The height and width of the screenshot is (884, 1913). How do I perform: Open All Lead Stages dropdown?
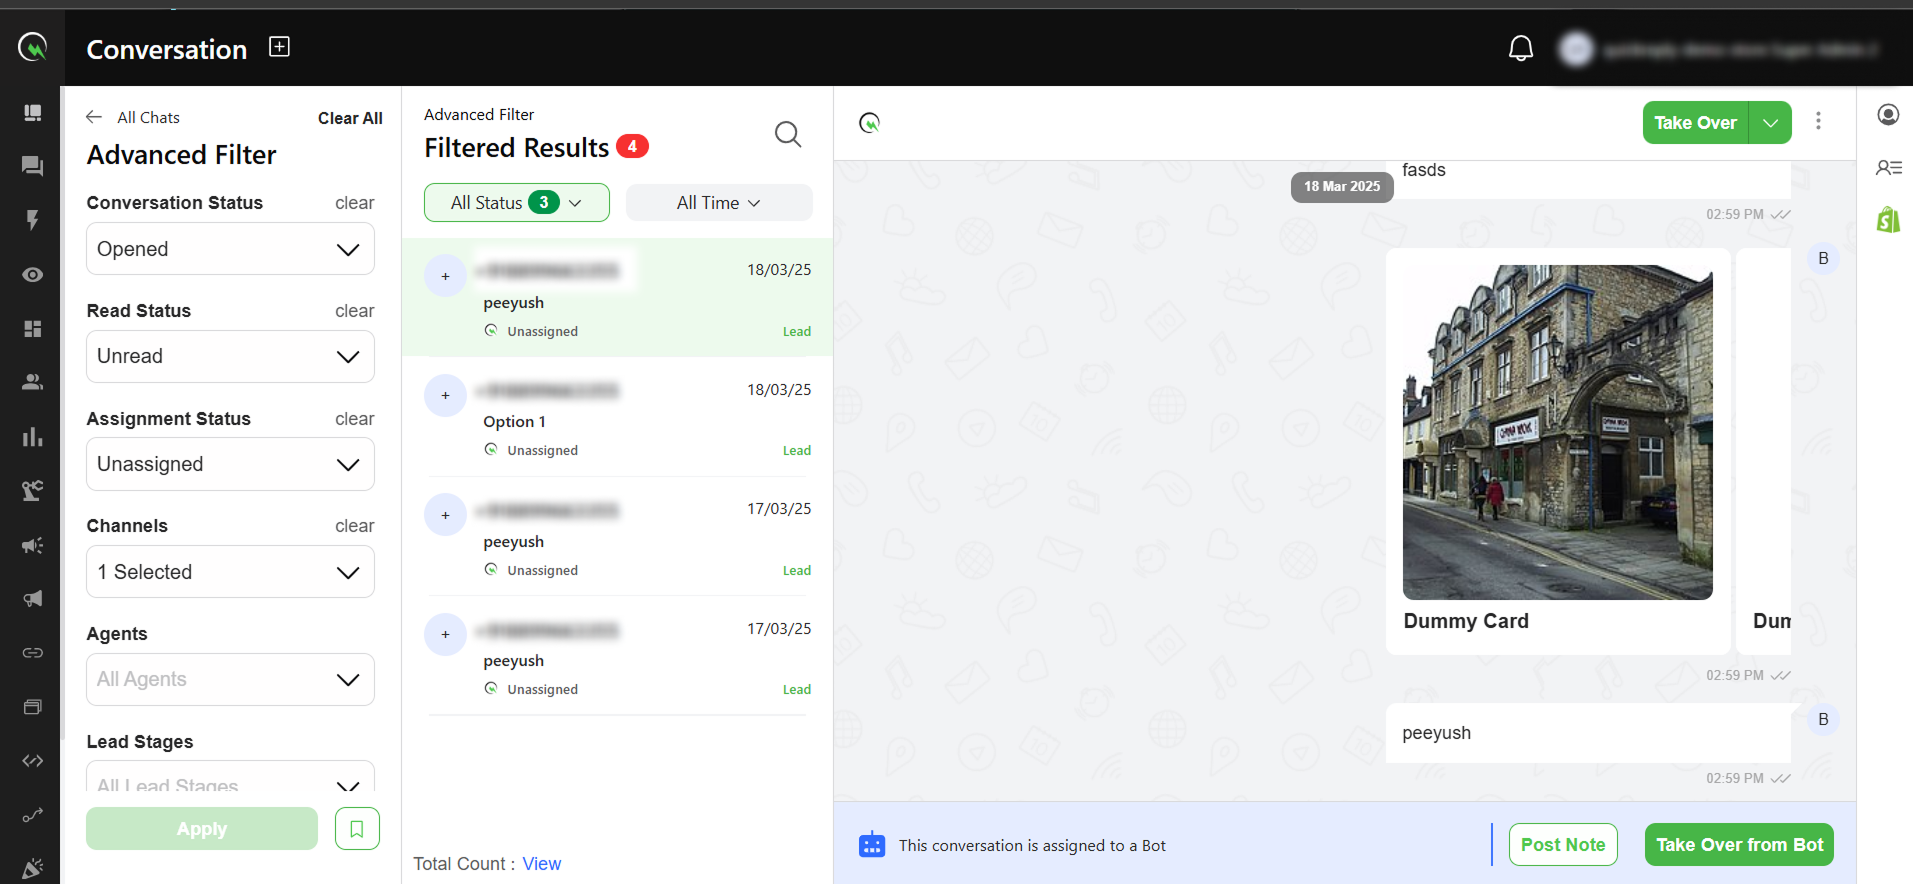[231, 778]
